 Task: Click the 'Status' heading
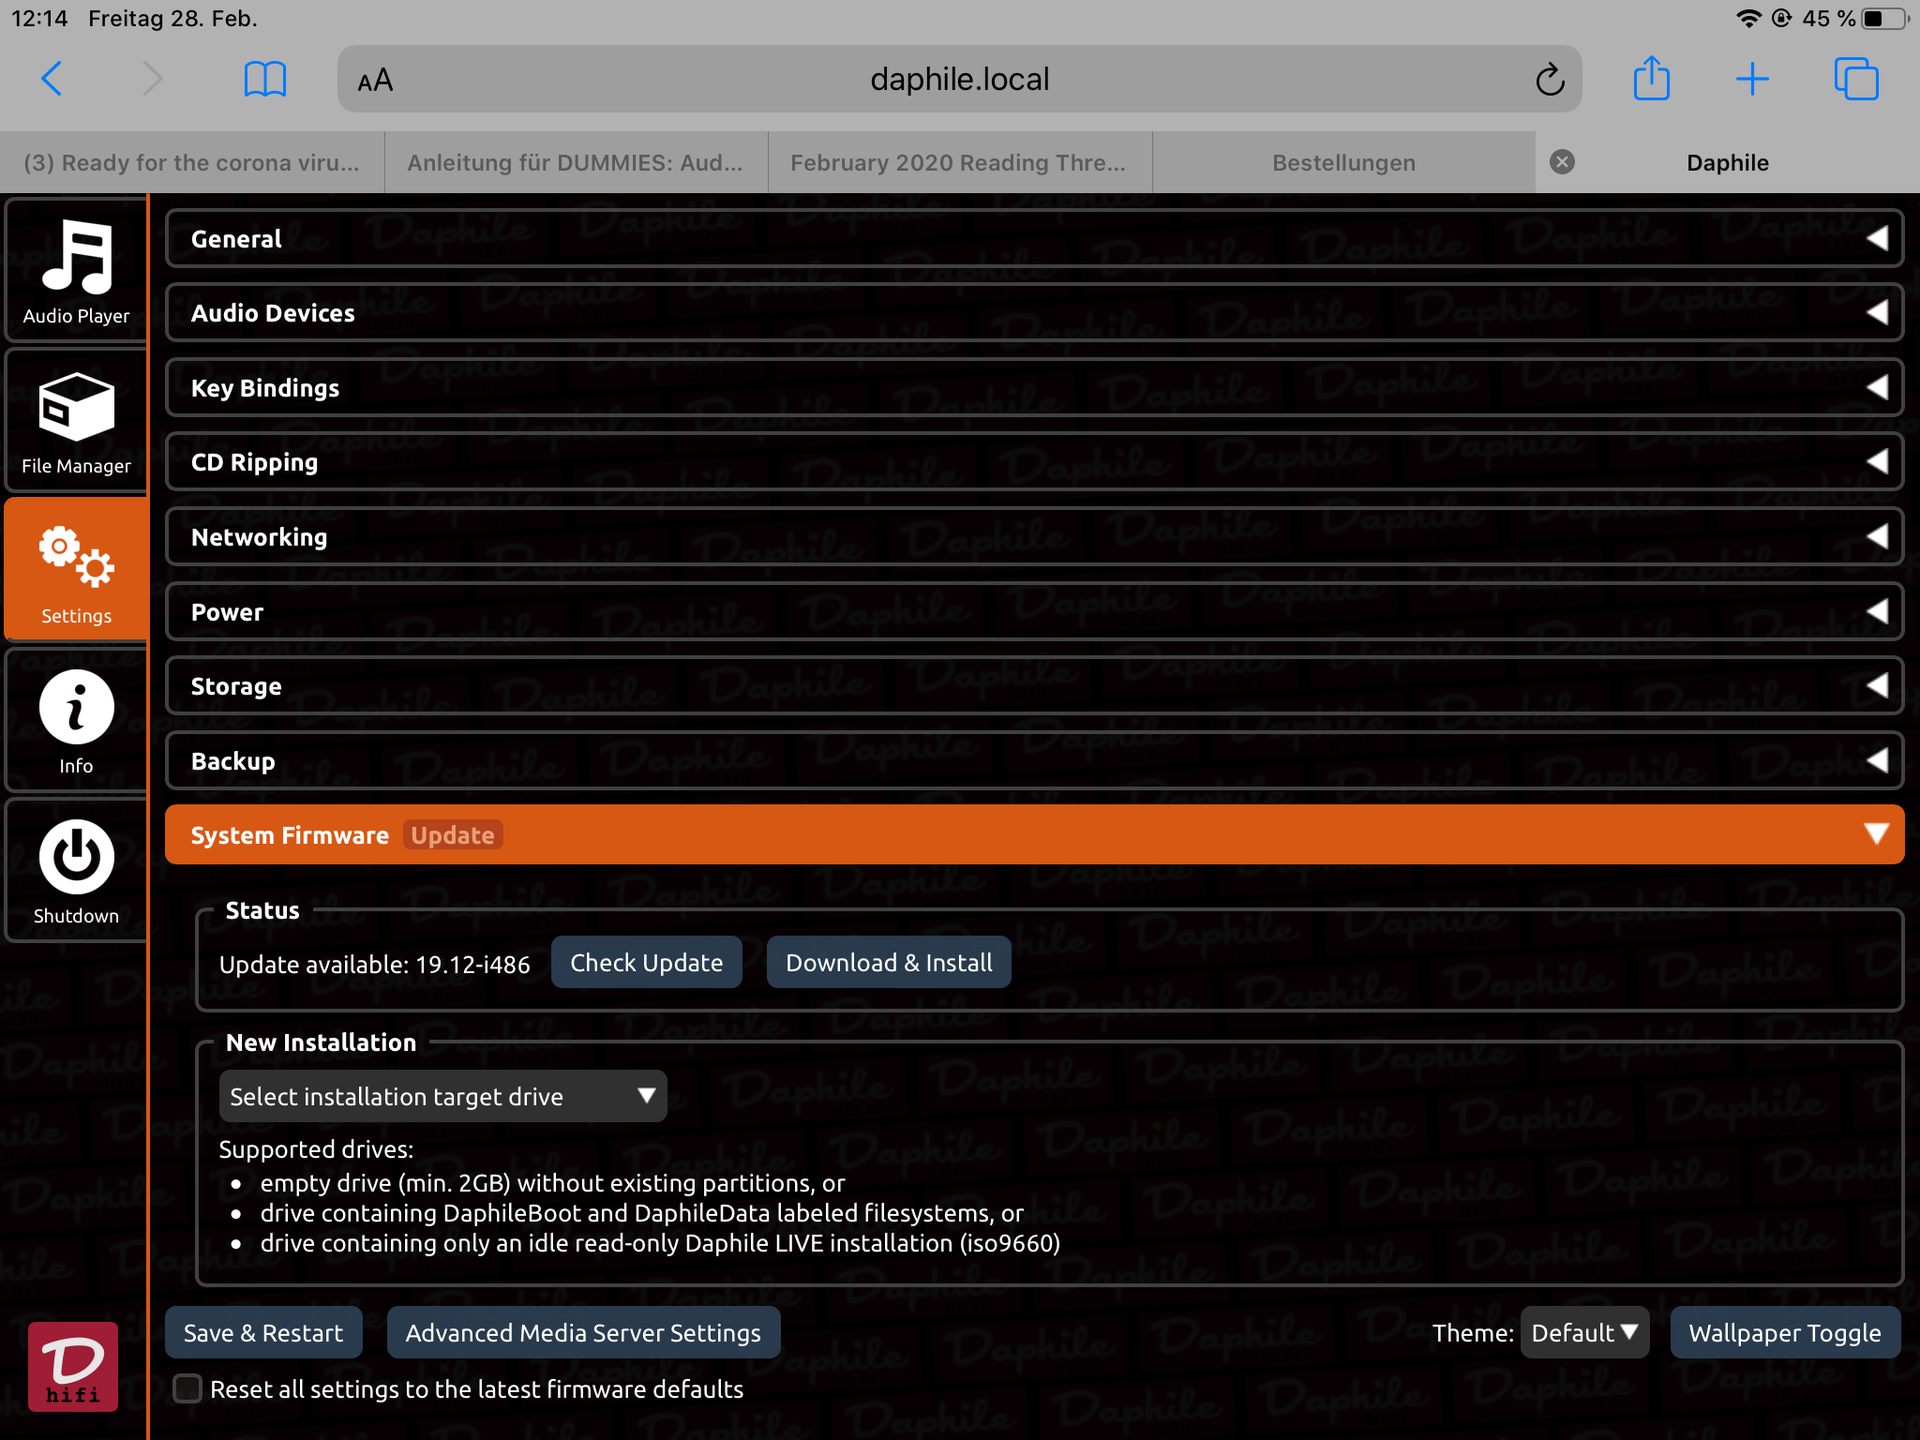262,910
